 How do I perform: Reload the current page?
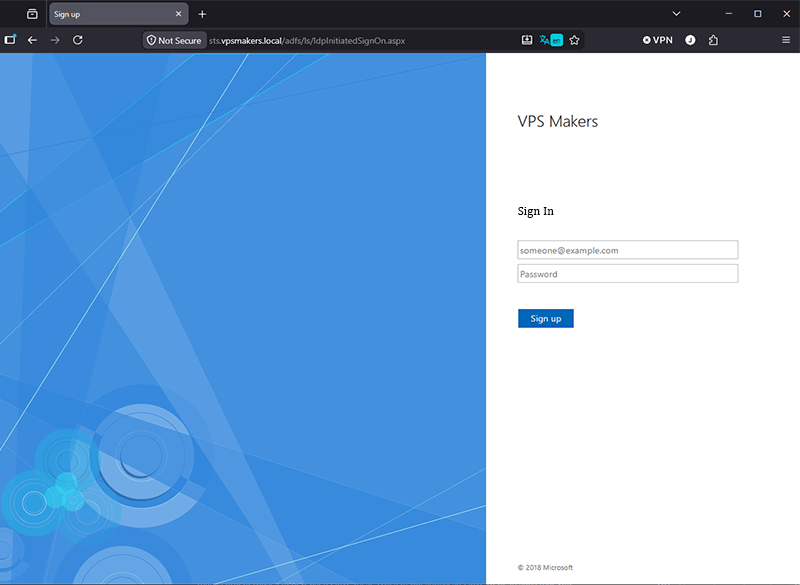(78, 40)
